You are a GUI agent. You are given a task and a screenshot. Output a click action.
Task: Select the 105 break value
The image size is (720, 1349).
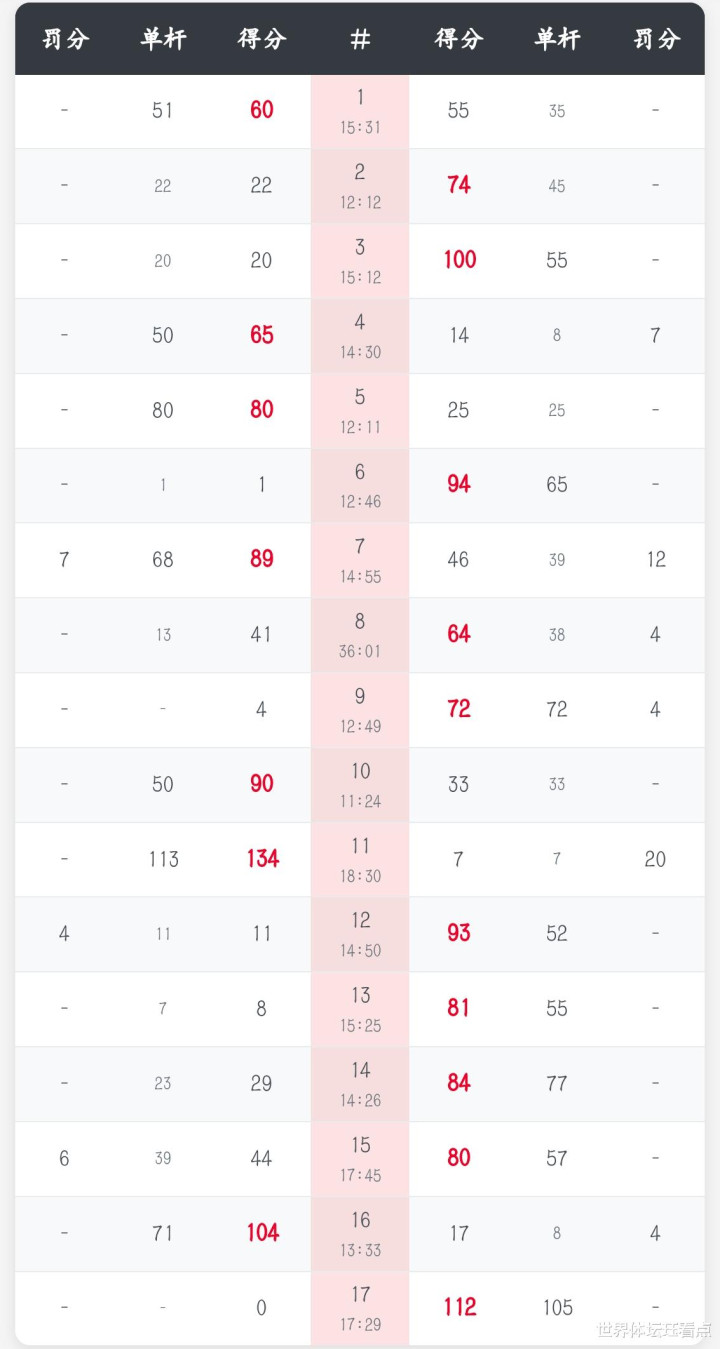tap(557, 1307)
